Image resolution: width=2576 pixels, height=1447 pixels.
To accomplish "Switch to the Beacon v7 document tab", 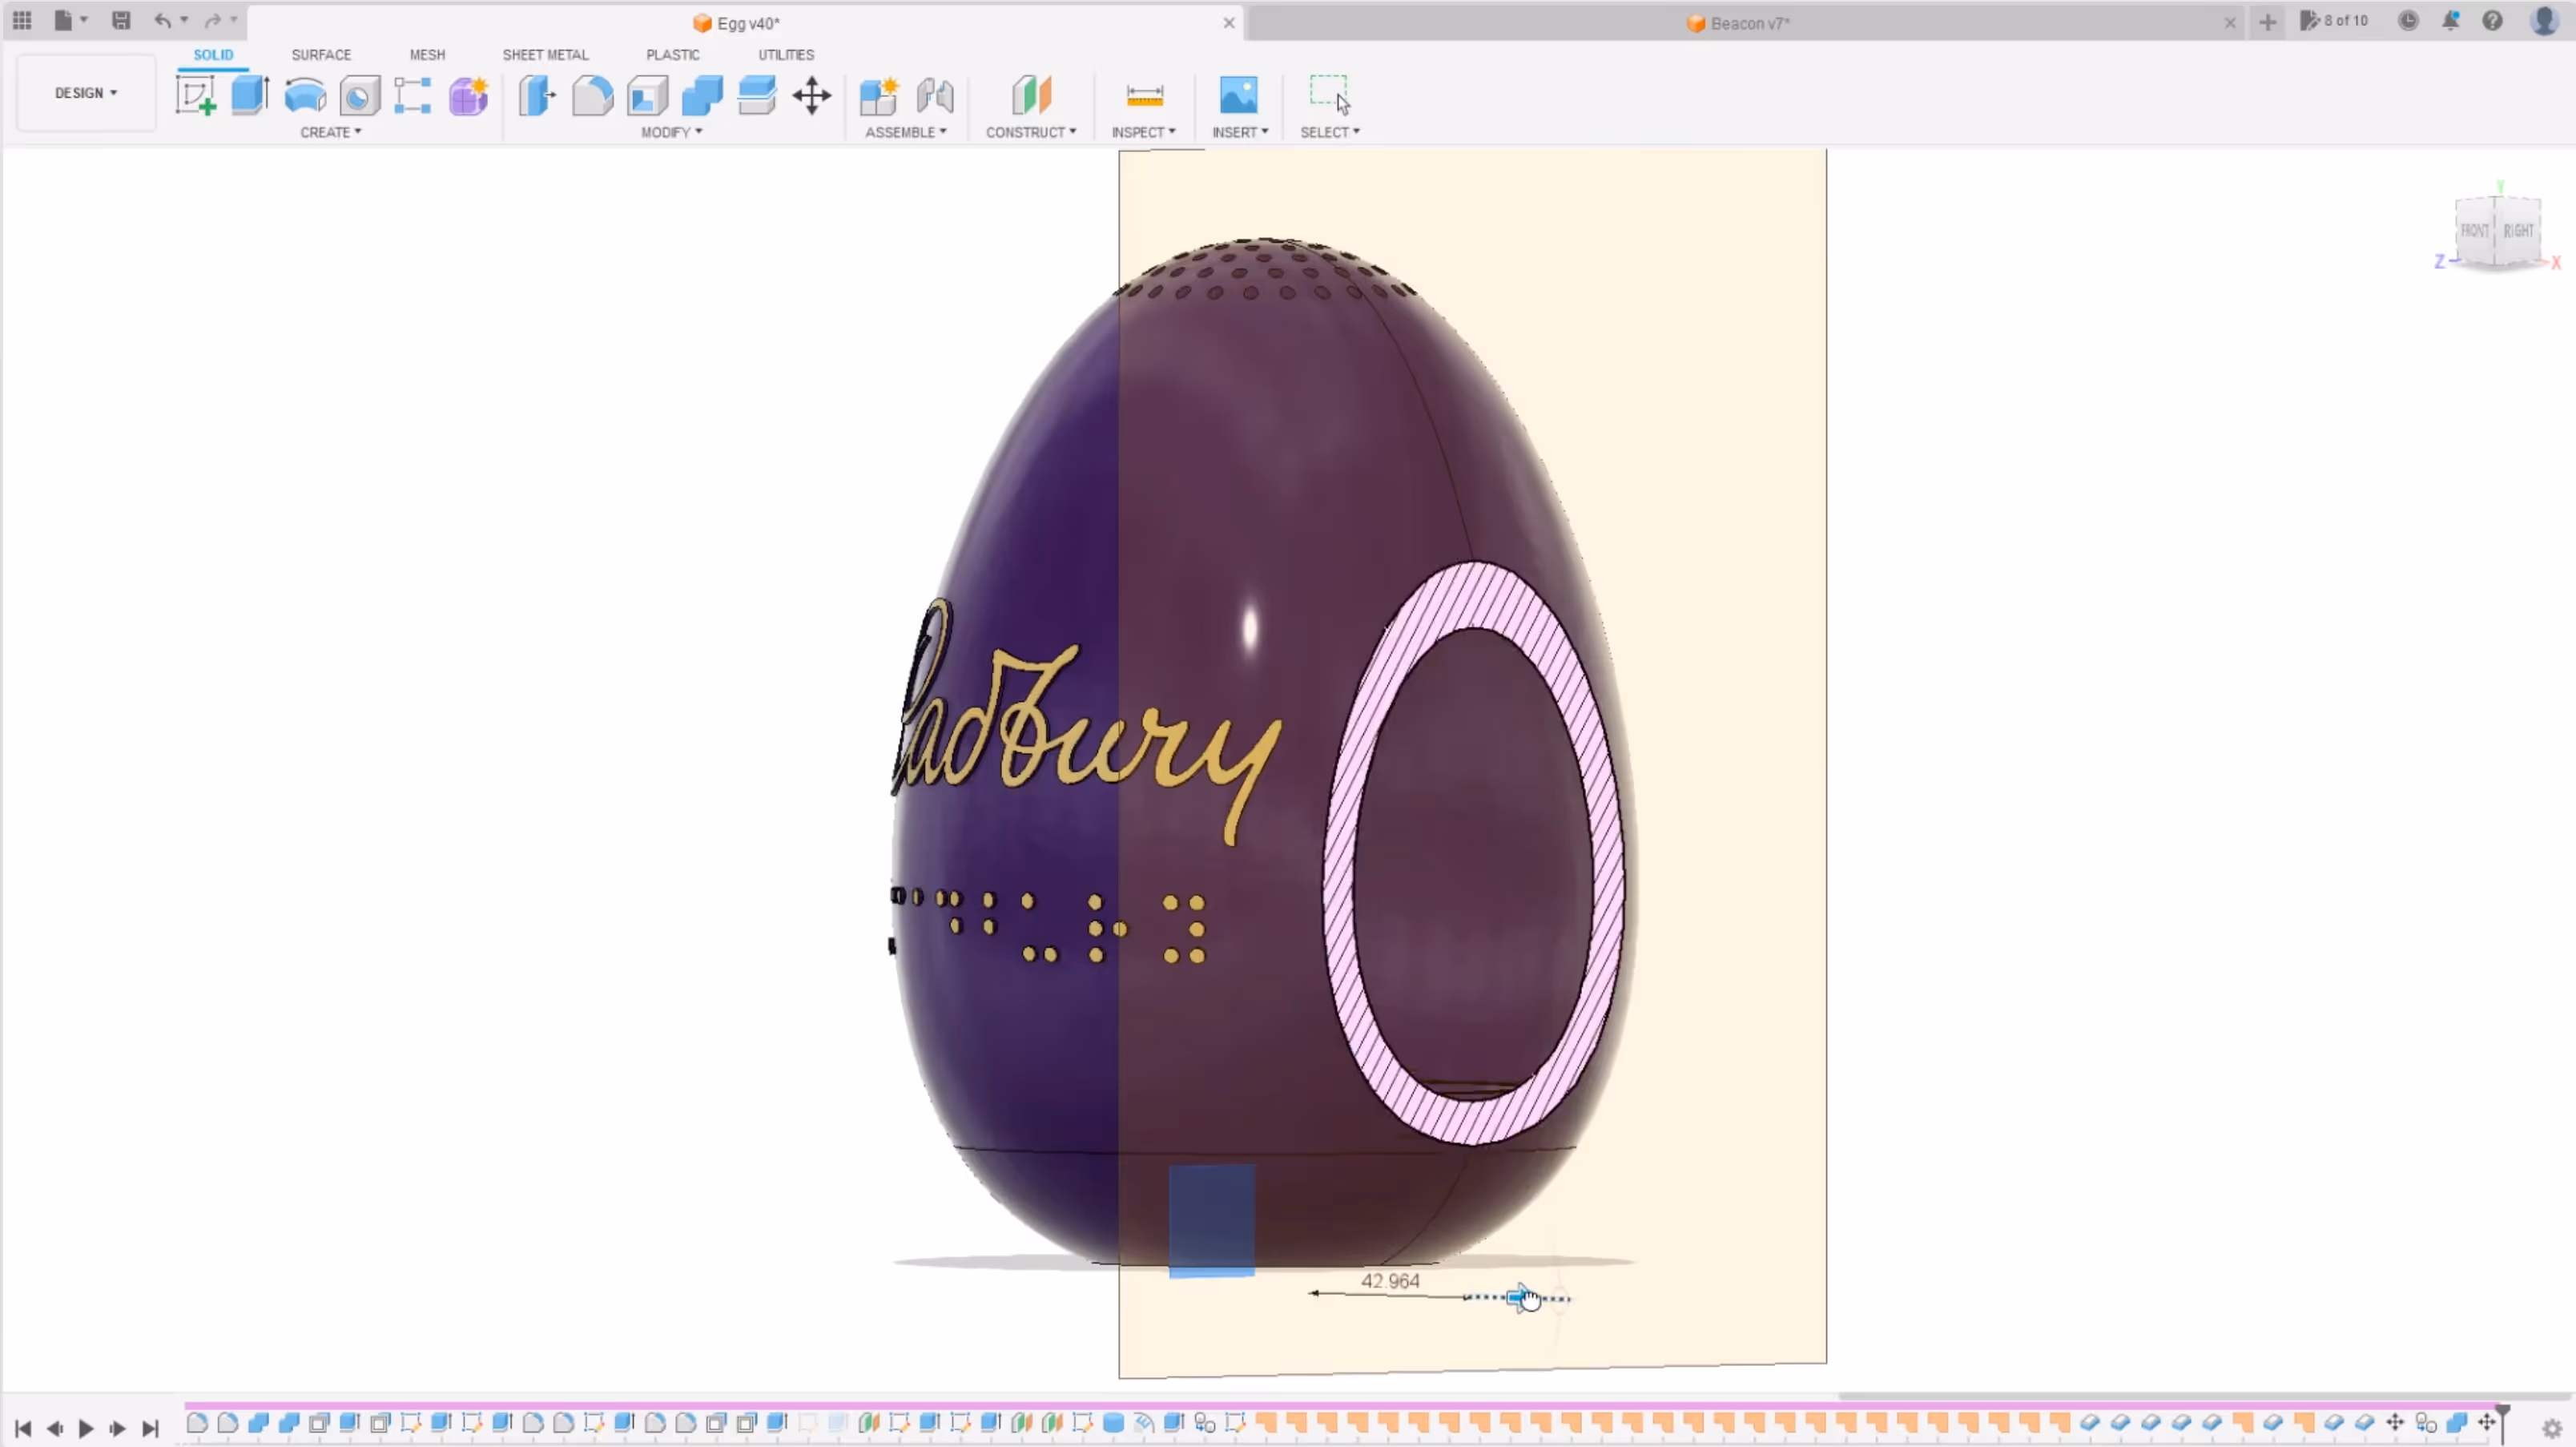I will (1739, 23).
